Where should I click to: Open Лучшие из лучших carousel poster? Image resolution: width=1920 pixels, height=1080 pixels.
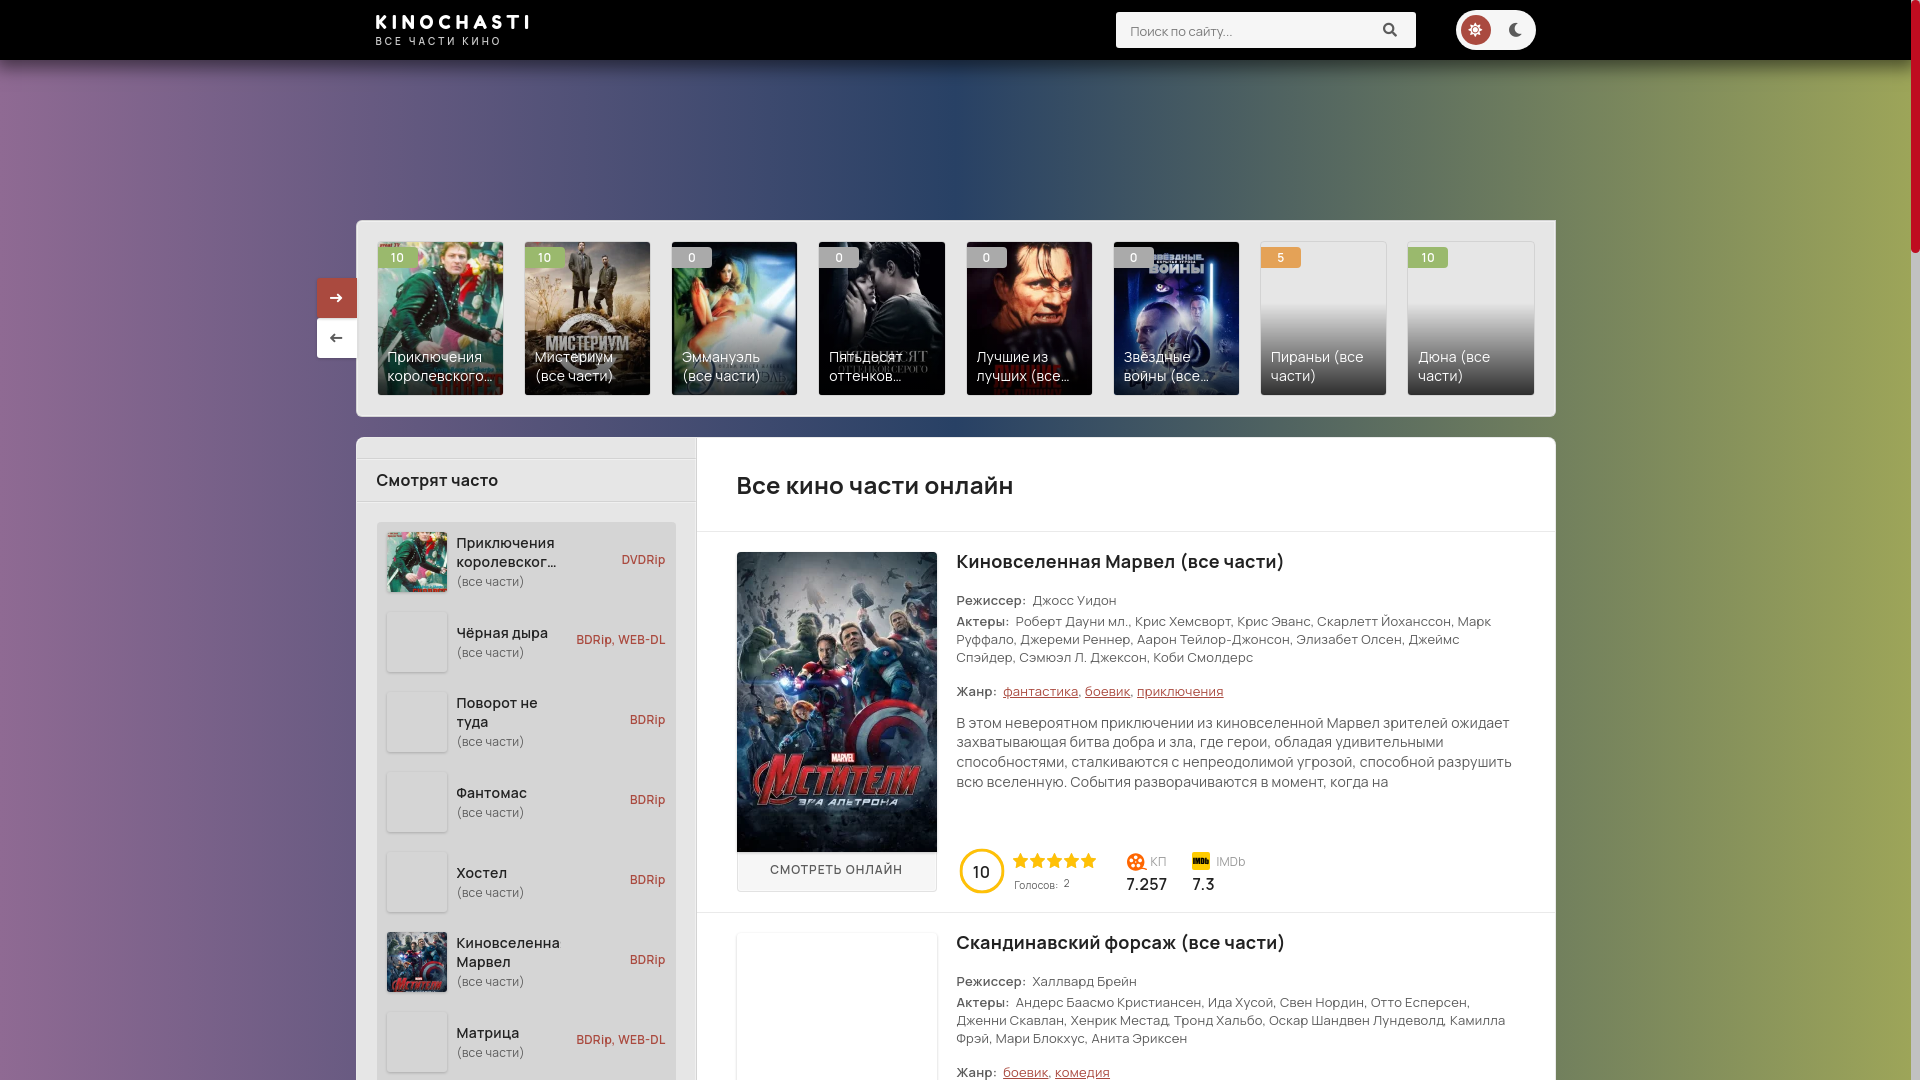(1029, 318)
